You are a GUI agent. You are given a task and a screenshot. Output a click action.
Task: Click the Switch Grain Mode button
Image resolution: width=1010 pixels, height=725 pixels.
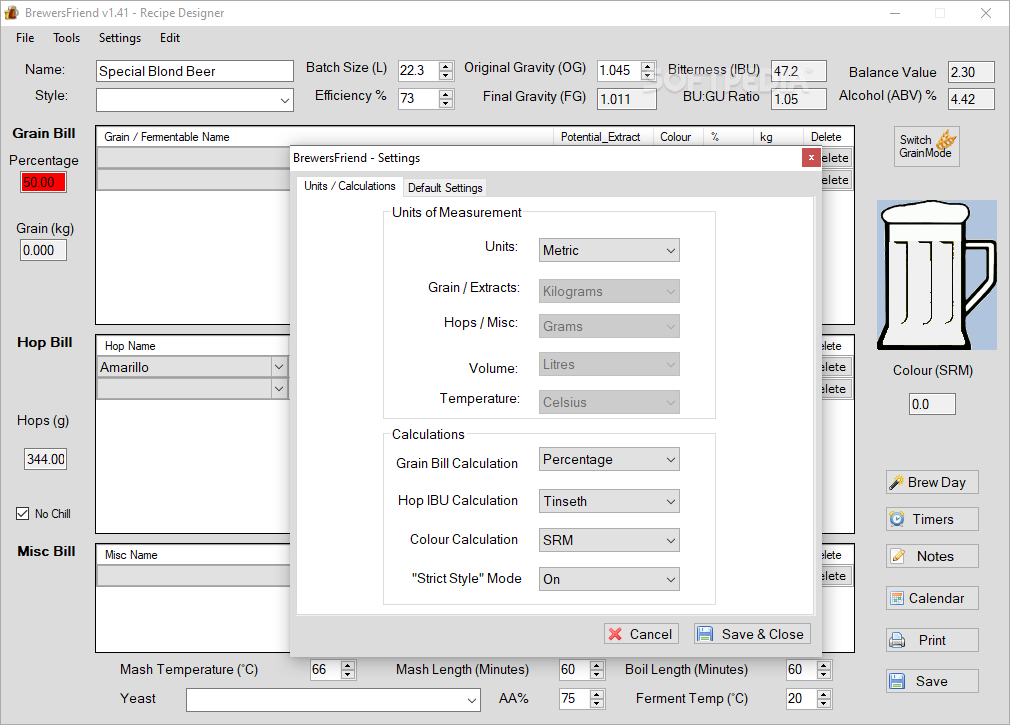pyautogui.click(x=926, y=147)
